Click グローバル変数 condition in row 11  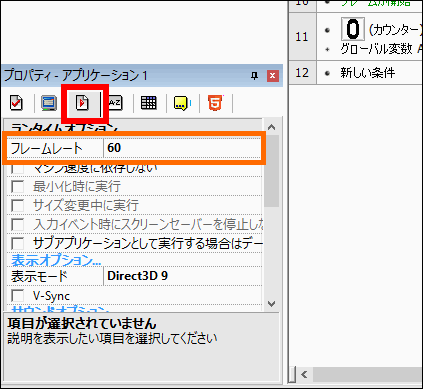[376, 49]
